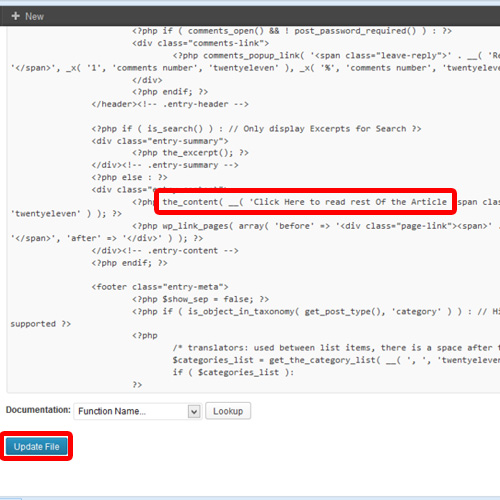Click the wp_link_pages array line
This screenshot has height=500, width=500.
pyautogui.click(x=316, y=226)
